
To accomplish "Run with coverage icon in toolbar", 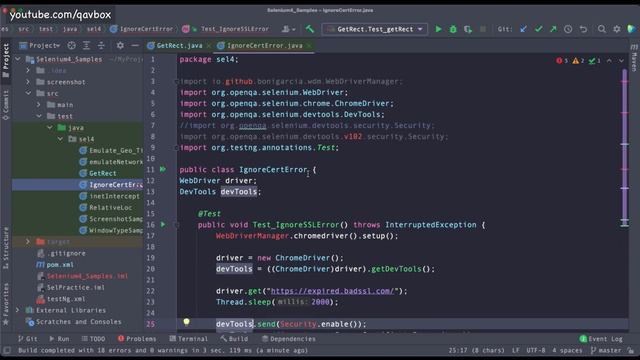I will coord(468,29).
